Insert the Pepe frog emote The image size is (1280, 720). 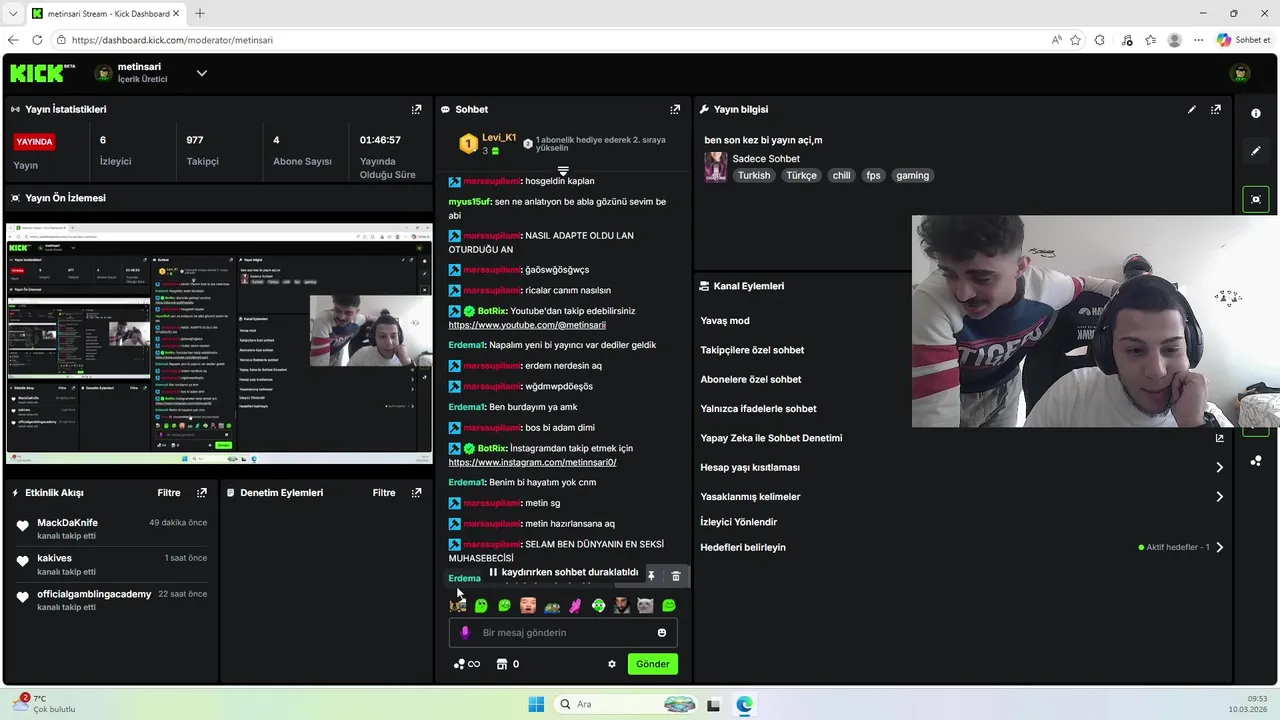click(551, 606)
